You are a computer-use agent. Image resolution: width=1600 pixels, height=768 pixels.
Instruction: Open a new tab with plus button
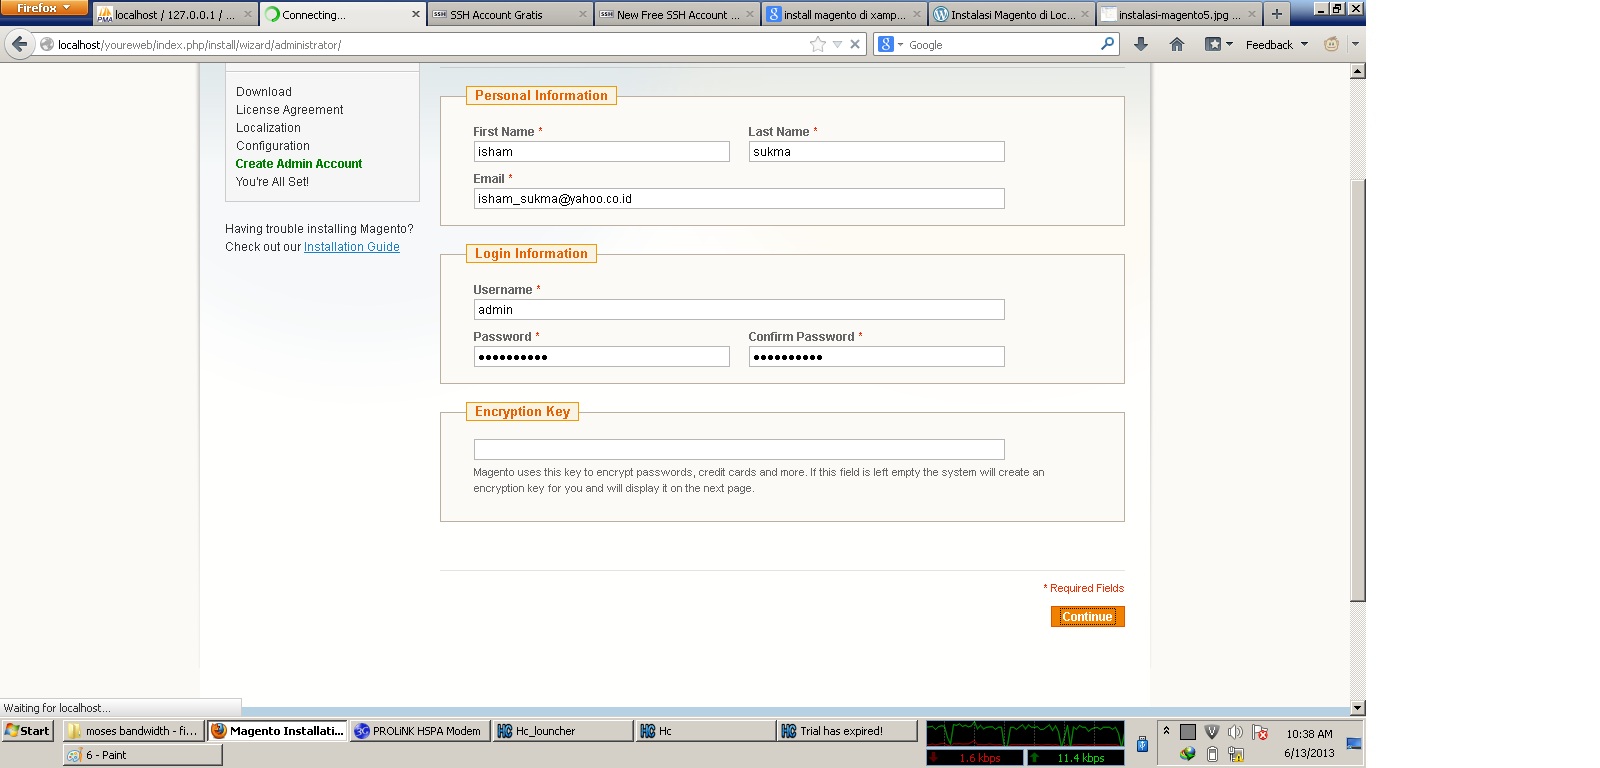click(1277, 14)
